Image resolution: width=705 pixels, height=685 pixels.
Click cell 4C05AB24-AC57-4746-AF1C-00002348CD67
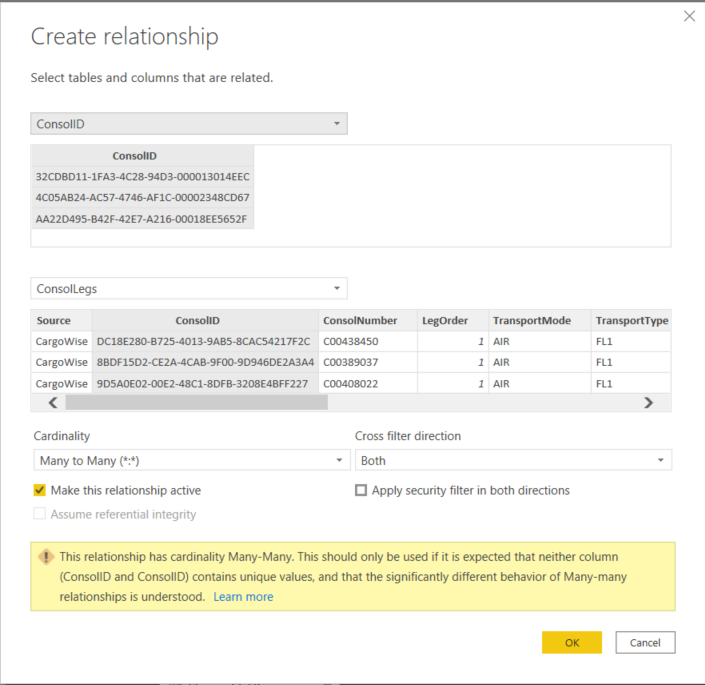click(x=143, y=197)
